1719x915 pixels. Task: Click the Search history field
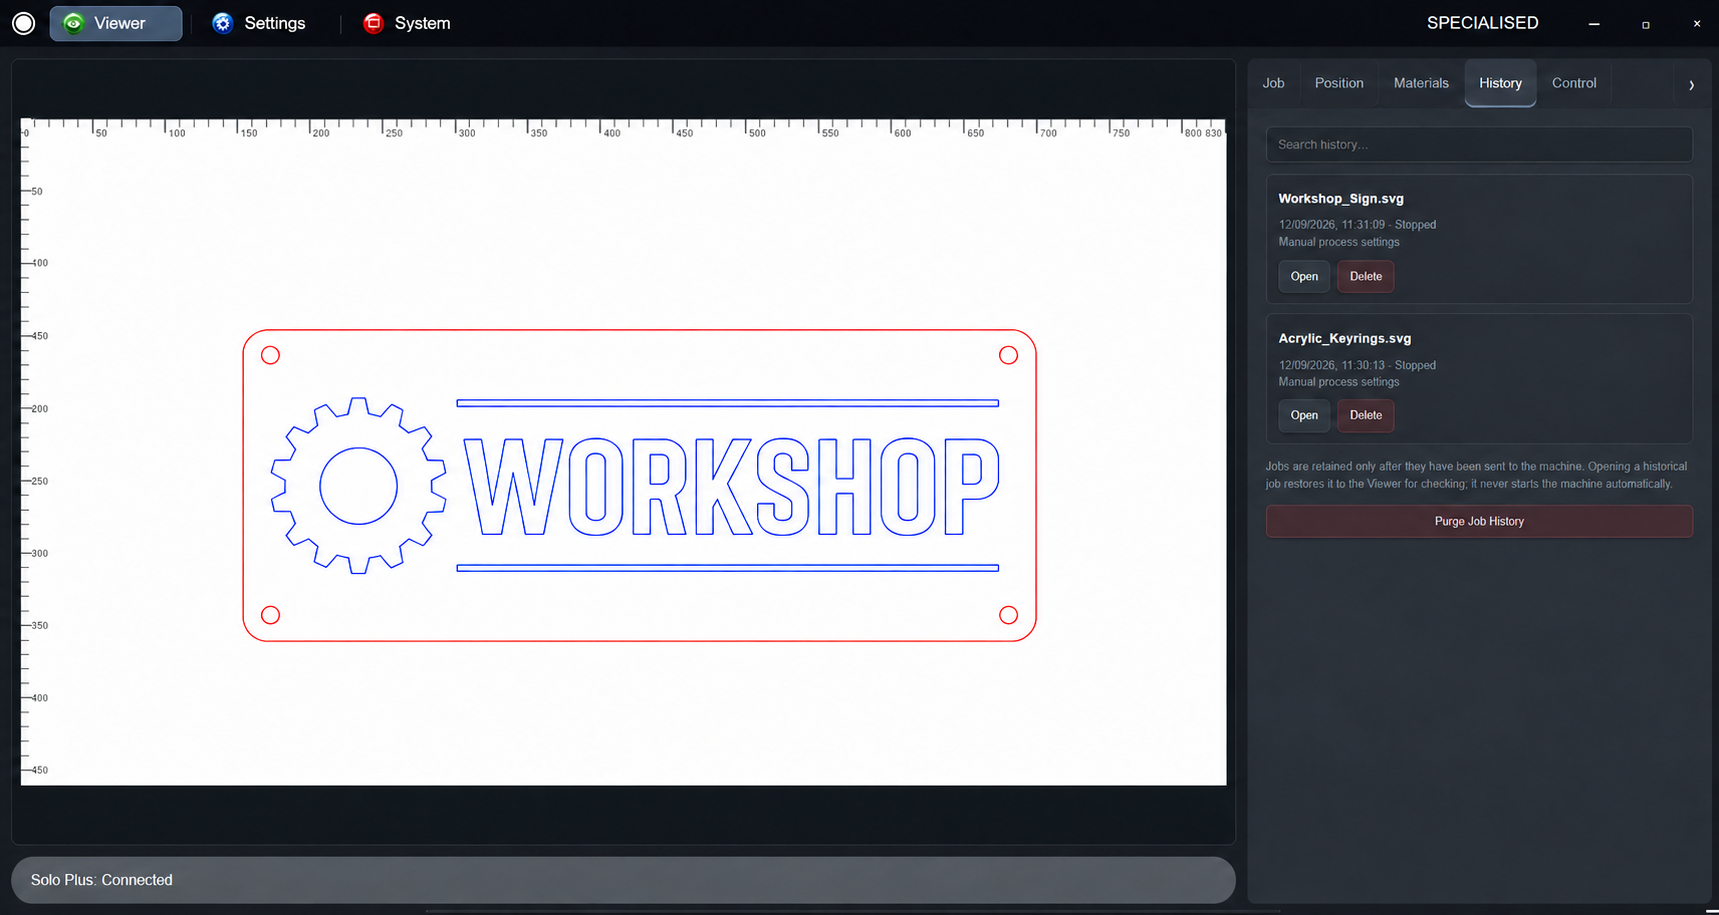click(x=1479, y=145)
